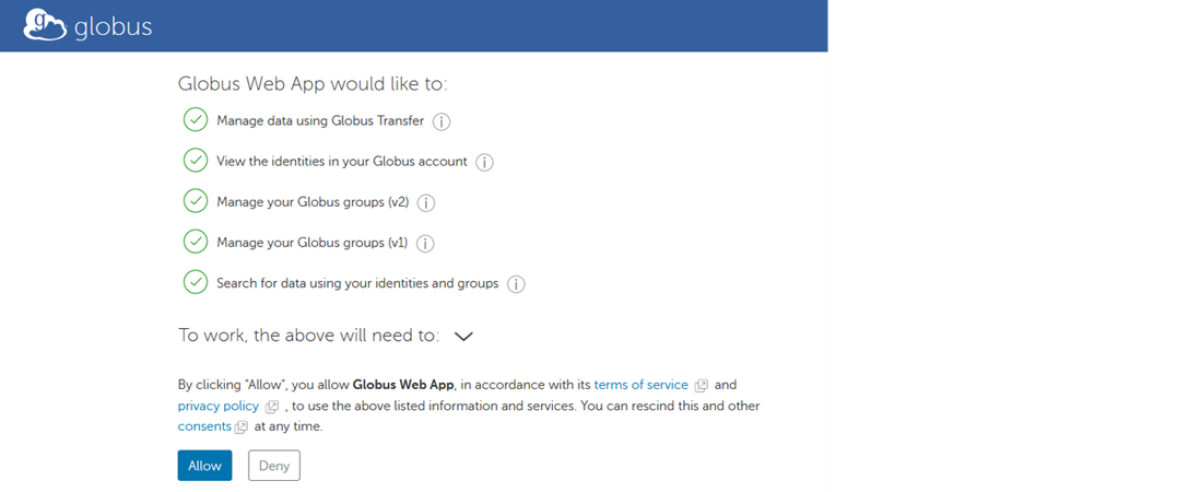Show info for Globus groups (v2)

coord(425,203)
